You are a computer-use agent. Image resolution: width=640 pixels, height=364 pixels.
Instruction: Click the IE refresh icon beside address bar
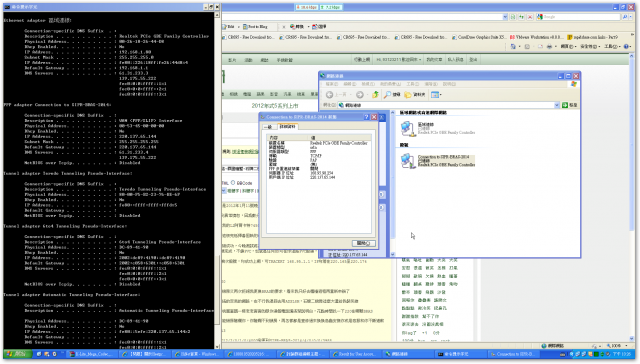(x=521, y=17)
